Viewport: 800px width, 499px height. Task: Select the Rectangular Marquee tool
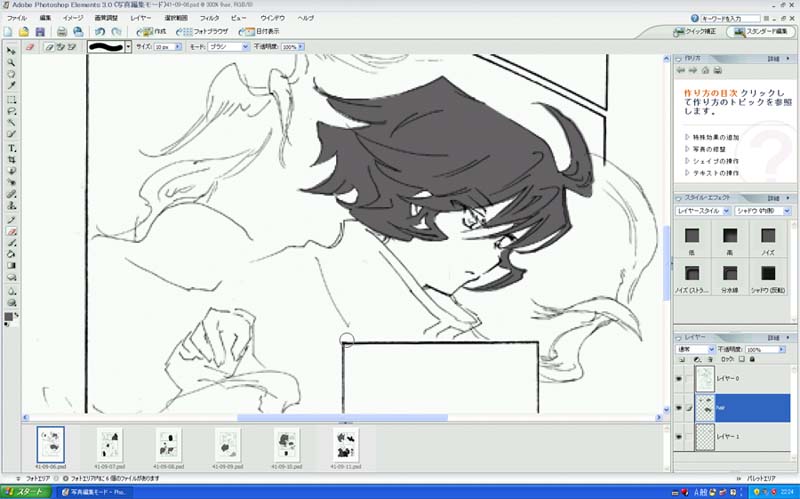pyautogui.click(x=11, y=99)
